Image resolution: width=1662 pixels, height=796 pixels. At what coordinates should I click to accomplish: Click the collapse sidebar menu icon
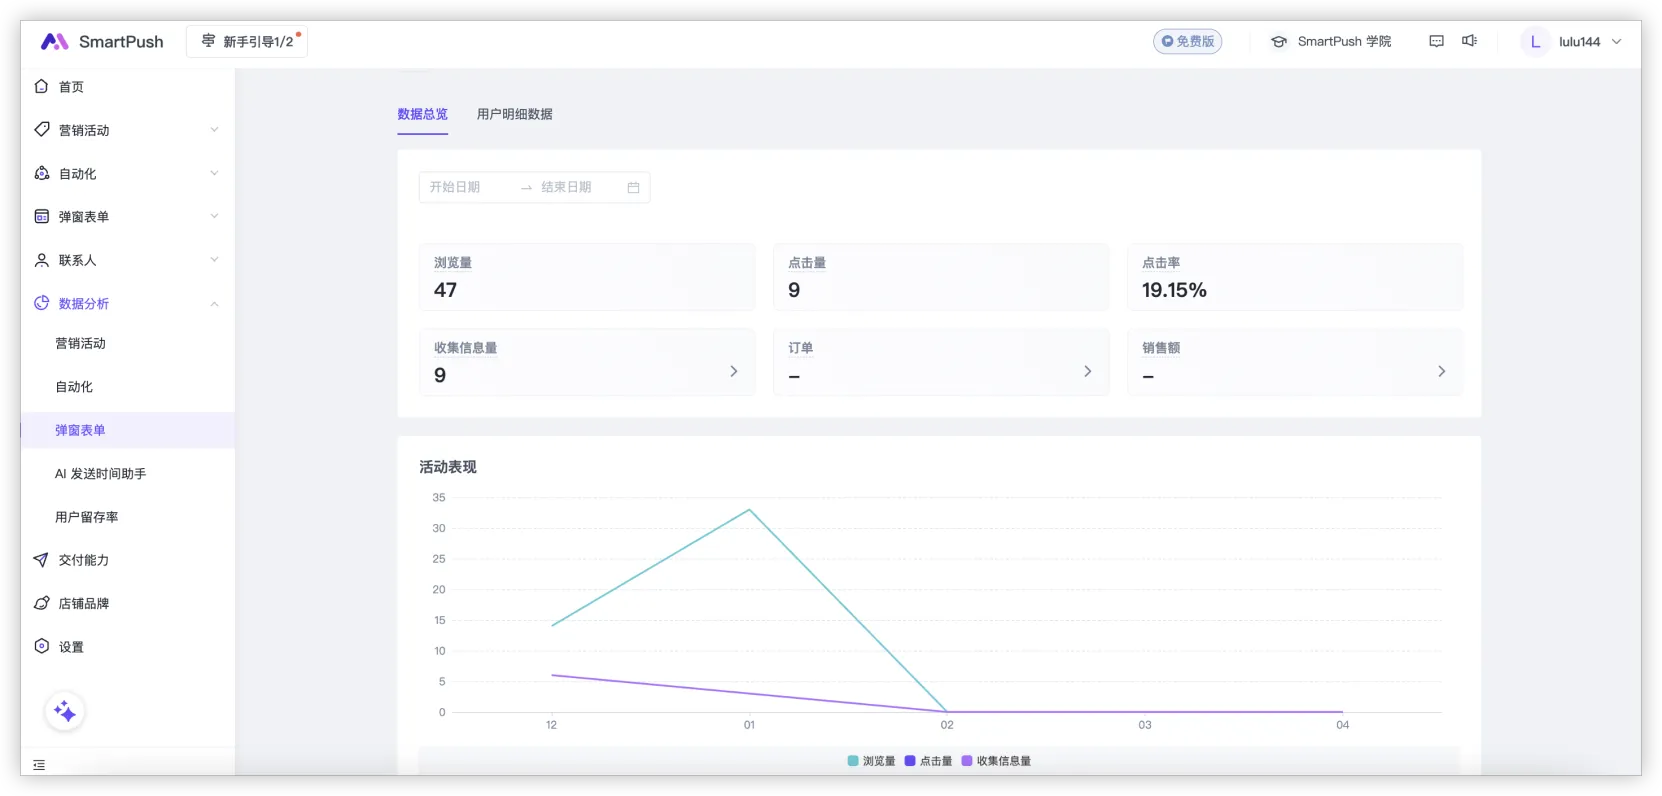(39, 765)
